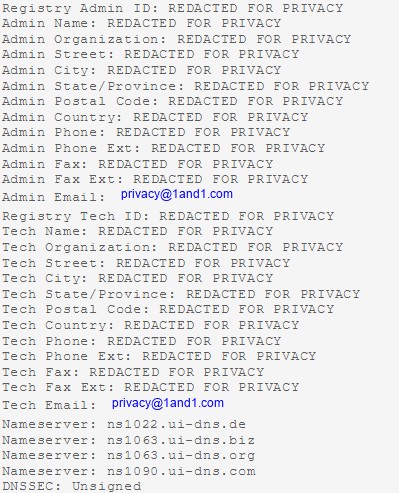Click the Admin Organization line
Screen dimensions: 399x493
[x=176, y=39]
